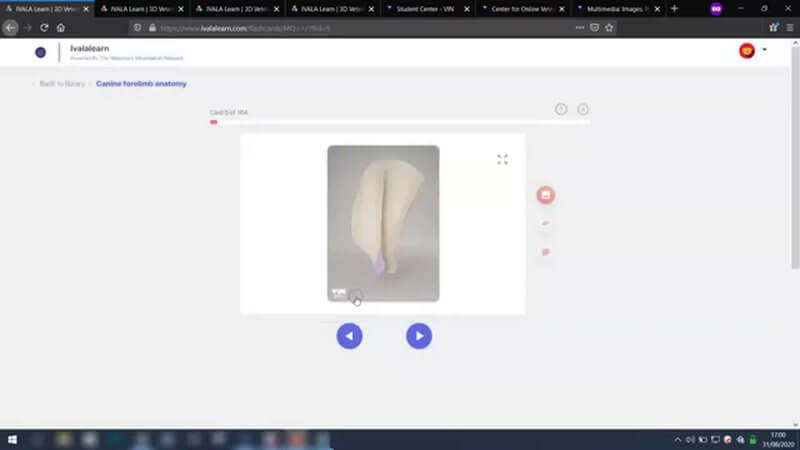Select the canine forelimb 3D model image

(x=383, y=223)
